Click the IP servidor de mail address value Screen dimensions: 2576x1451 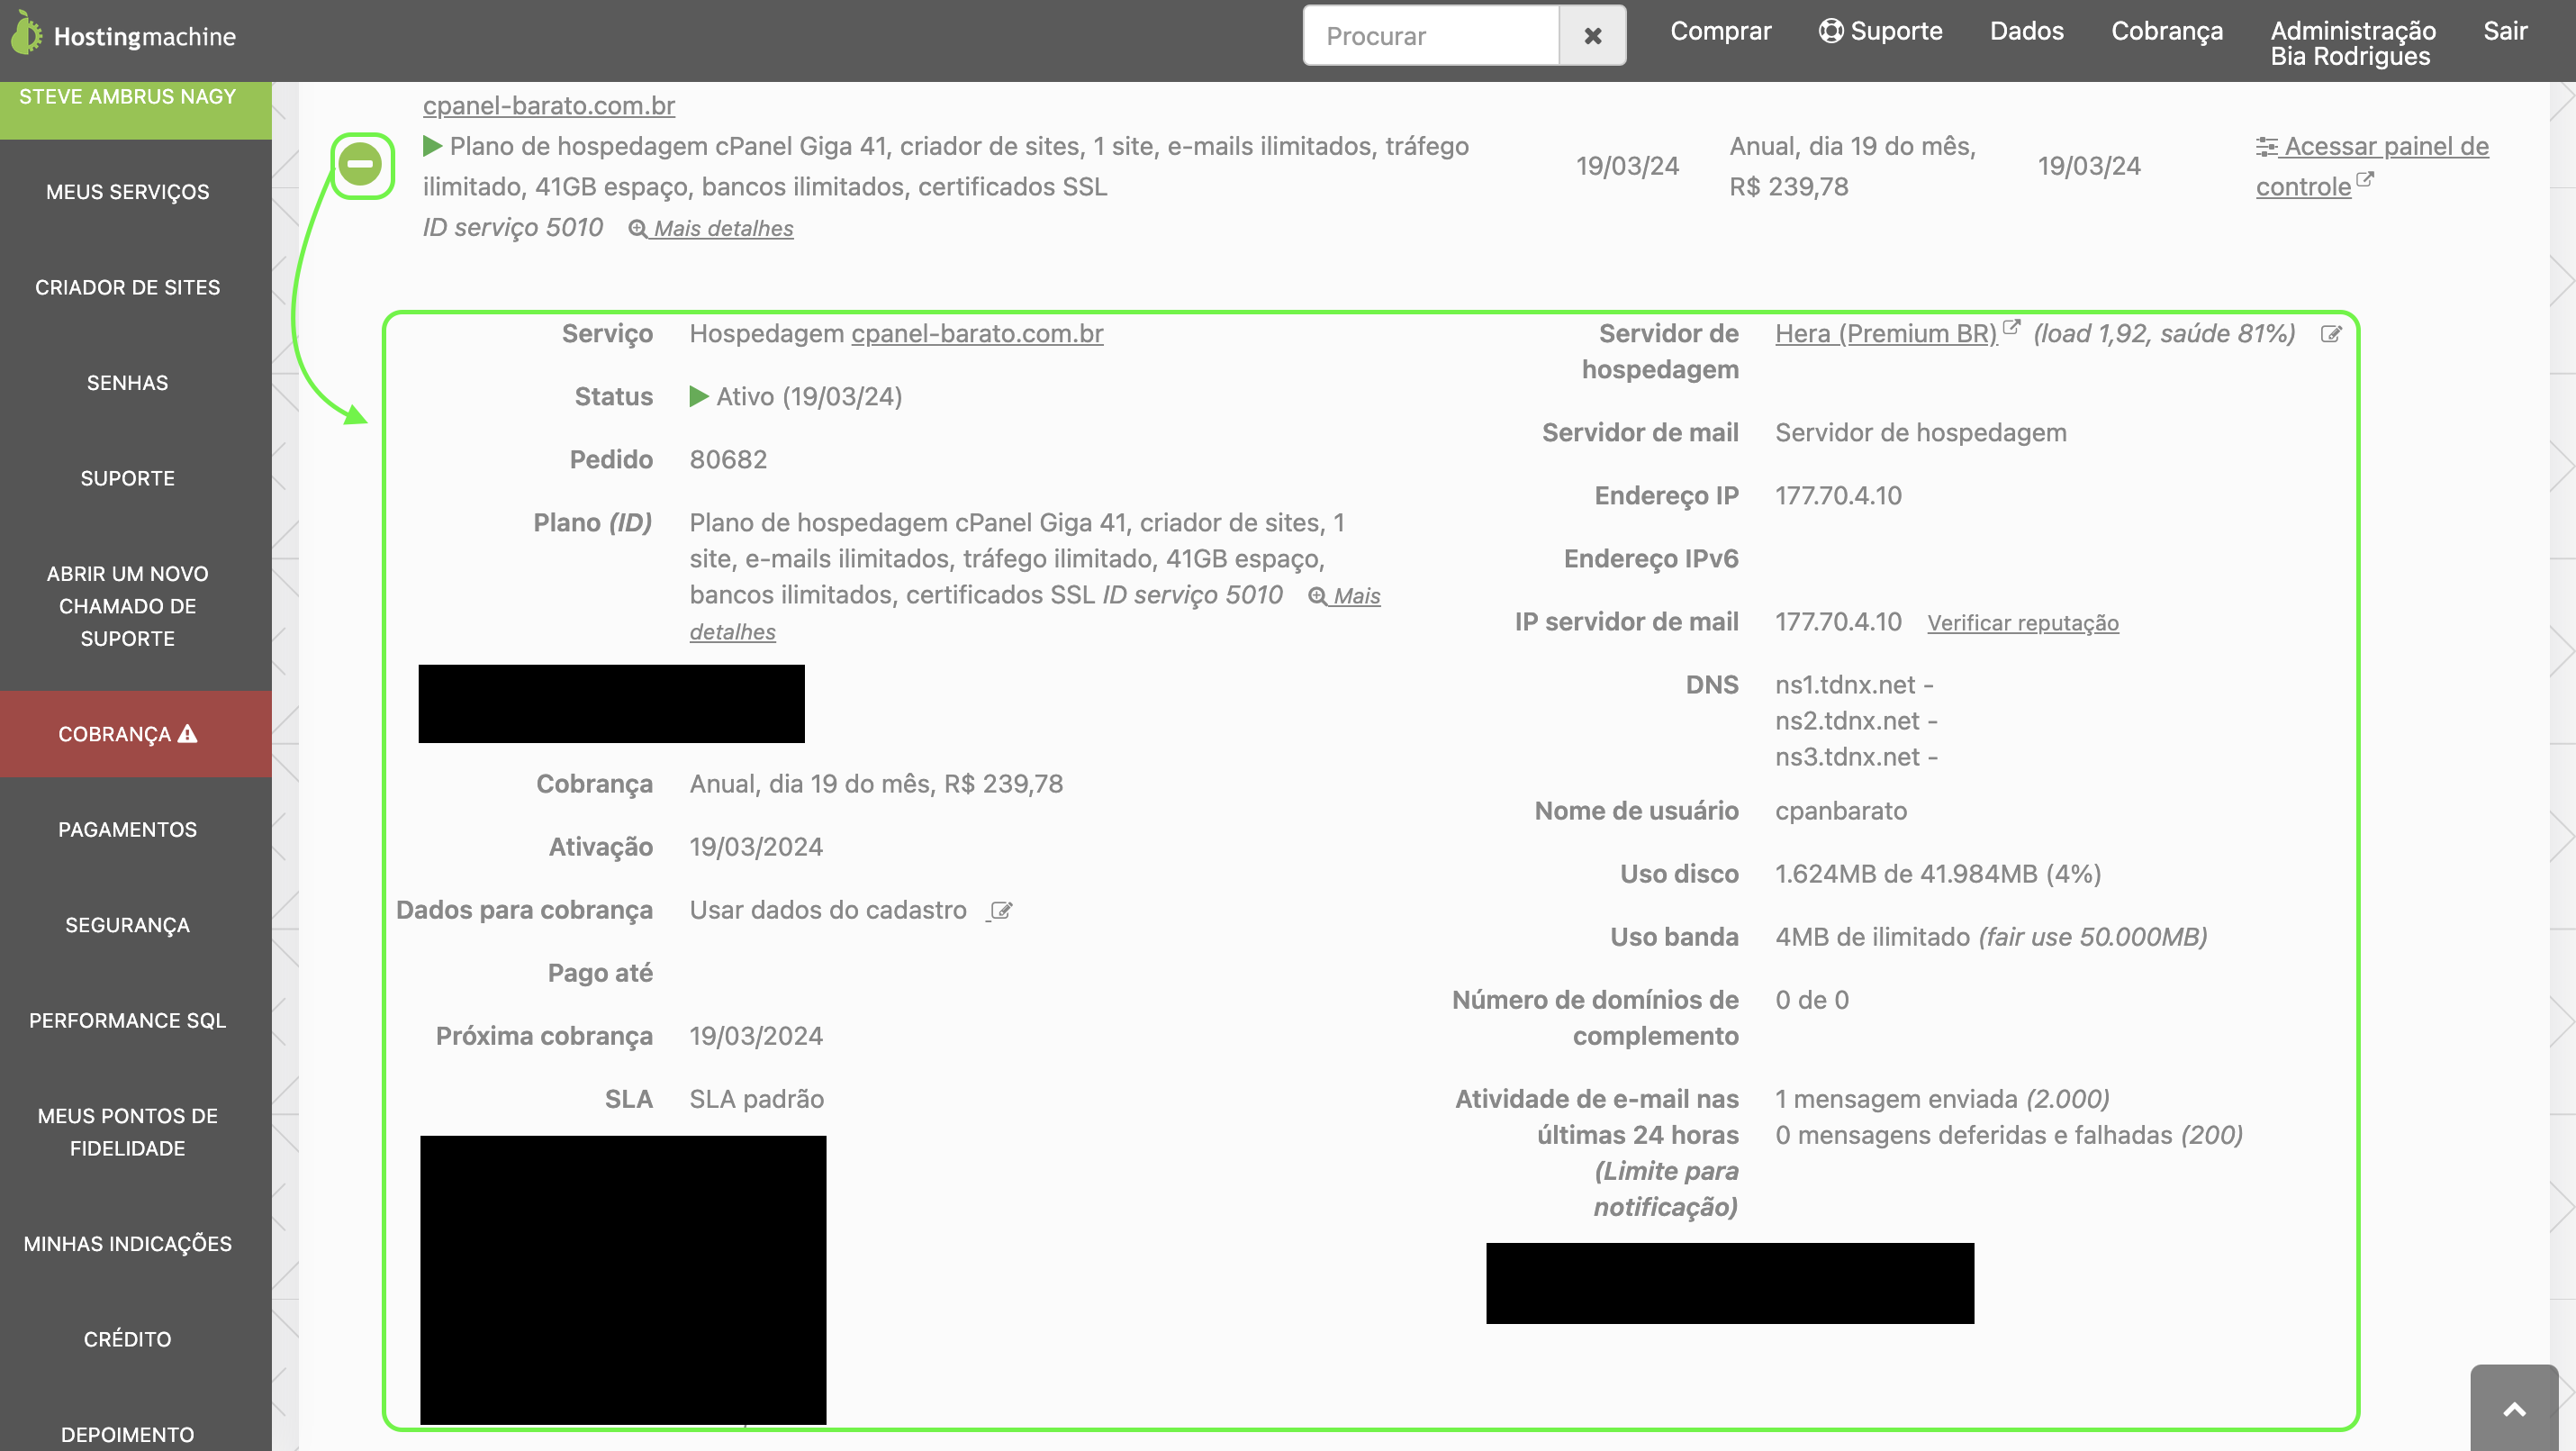click(x=1838, y=622)
